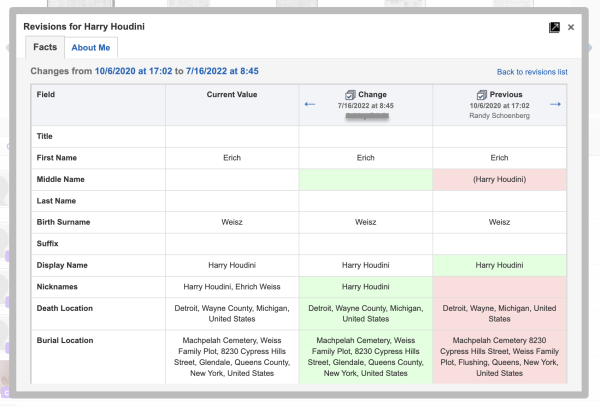
Task: Go to older revision with right arrow
Action: pyautogui.click(x=555, y=104)
